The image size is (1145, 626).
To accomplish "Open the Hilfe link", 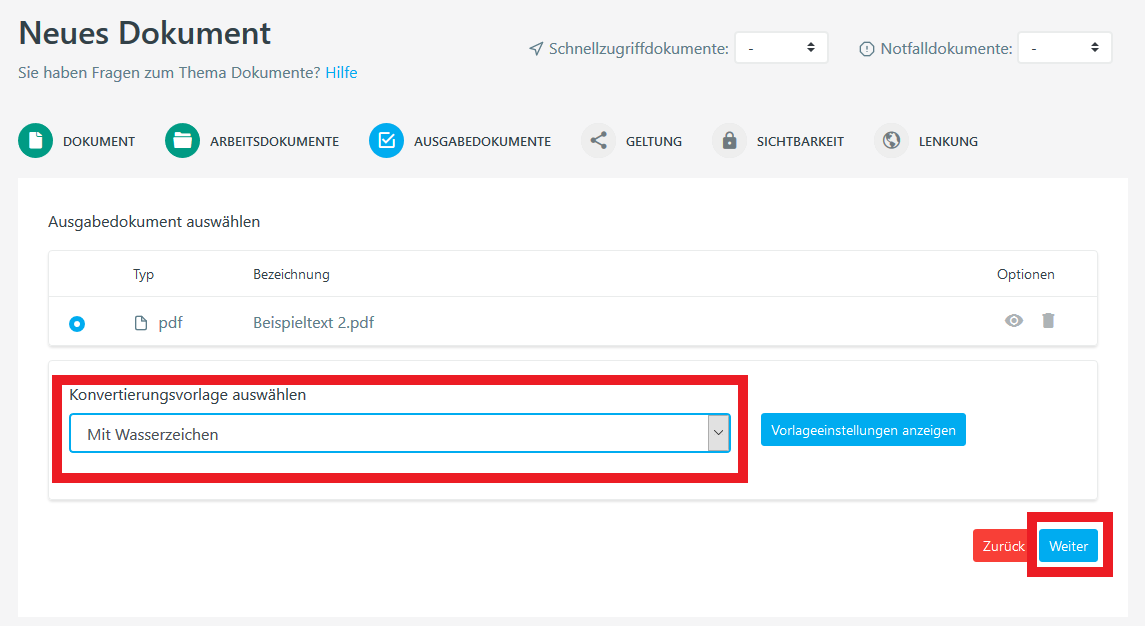I will click(x=341, y=73).
